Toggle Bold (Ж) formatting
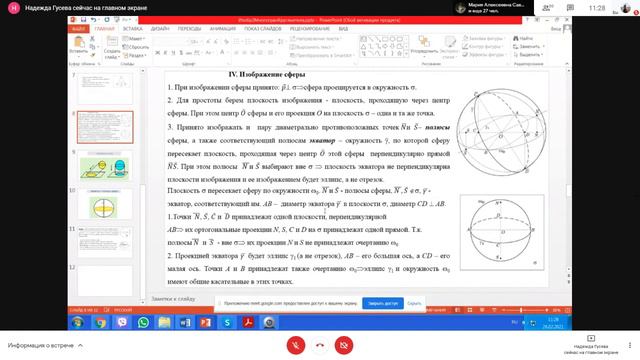 (158, 53)
